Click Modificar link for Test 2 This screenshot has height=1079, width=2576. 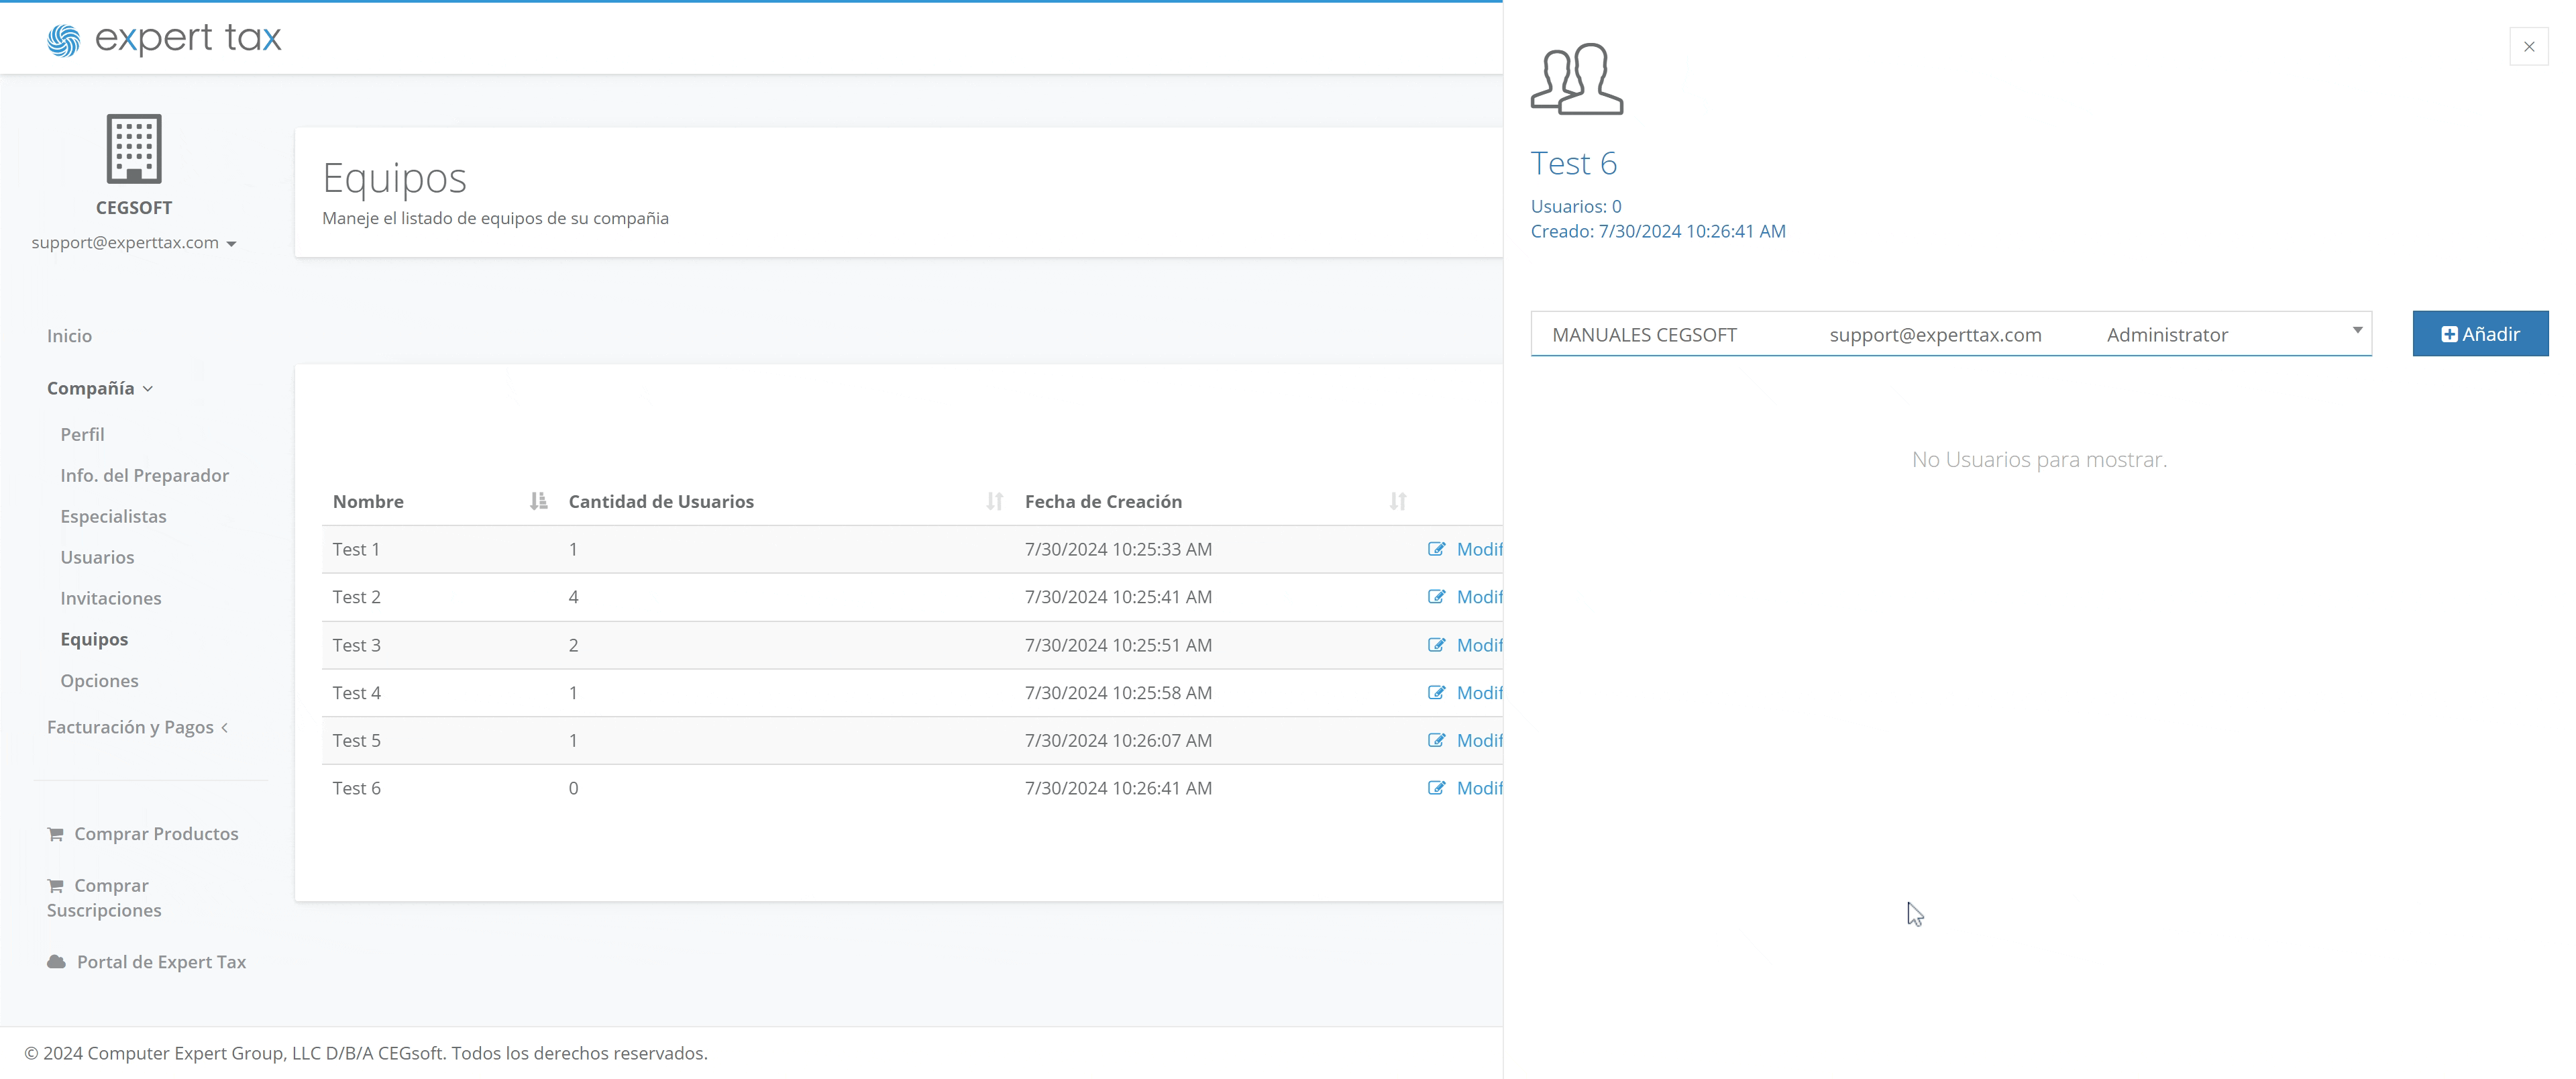coord(1479,597)
